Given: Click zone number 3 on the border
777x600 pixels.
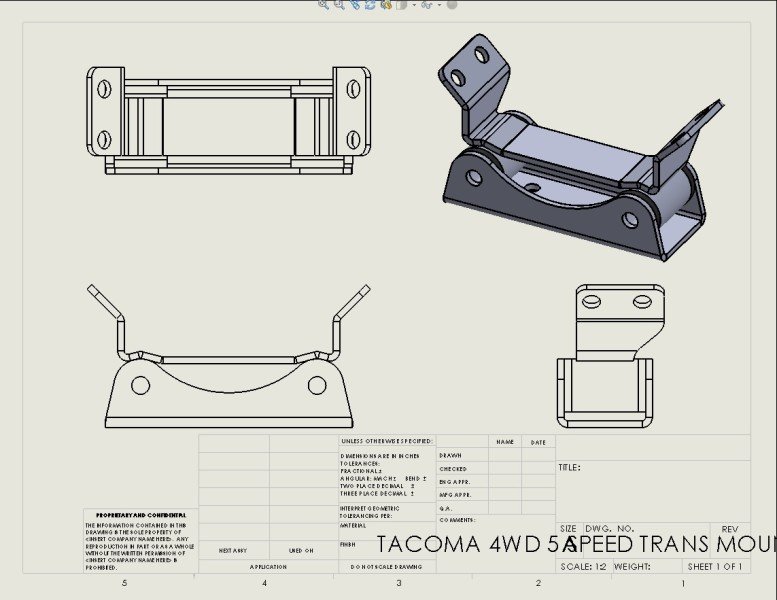Looking at the screenshot, I should point(399,583).
